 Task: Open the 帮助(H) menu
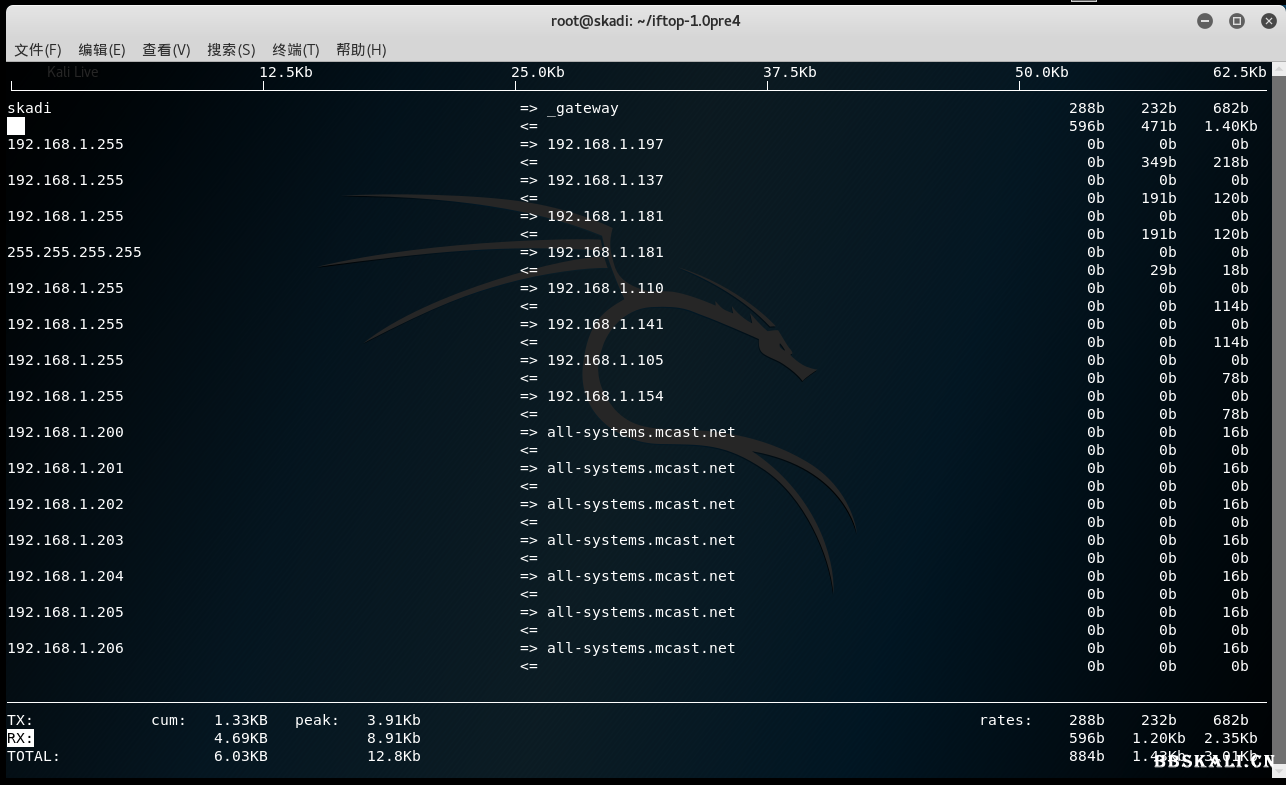(x=361, y=49)
